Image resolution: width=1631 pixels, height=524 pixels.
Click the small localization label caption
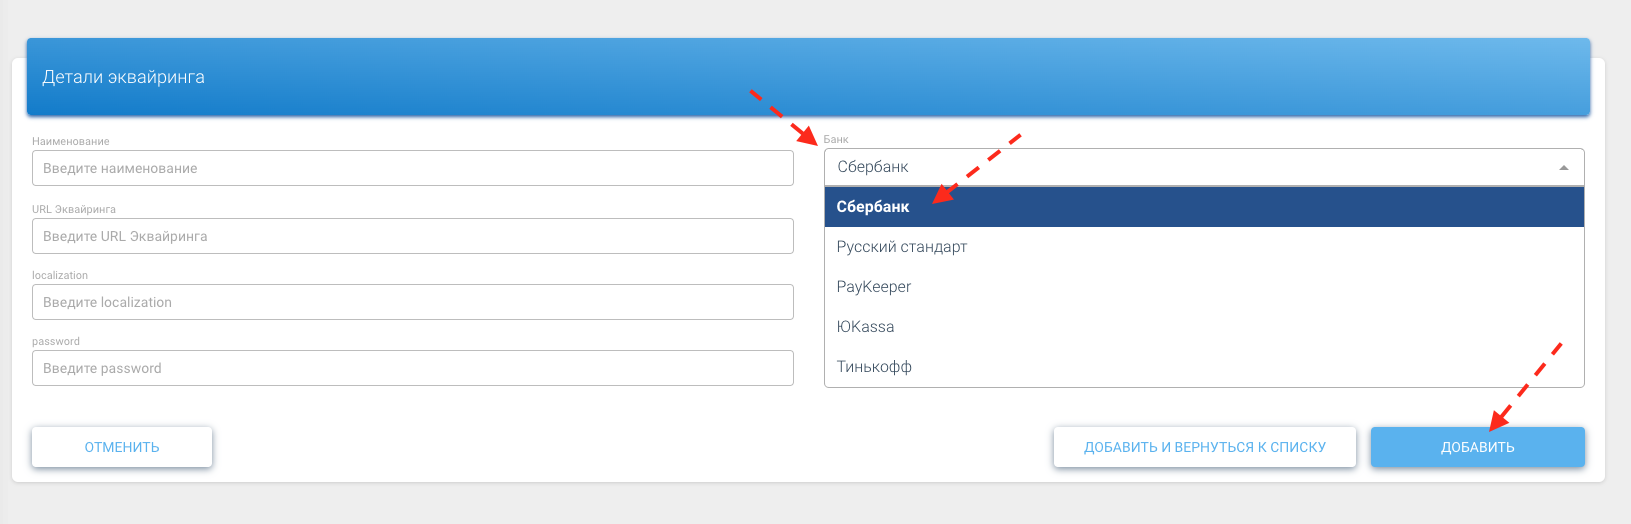point(60,275)
